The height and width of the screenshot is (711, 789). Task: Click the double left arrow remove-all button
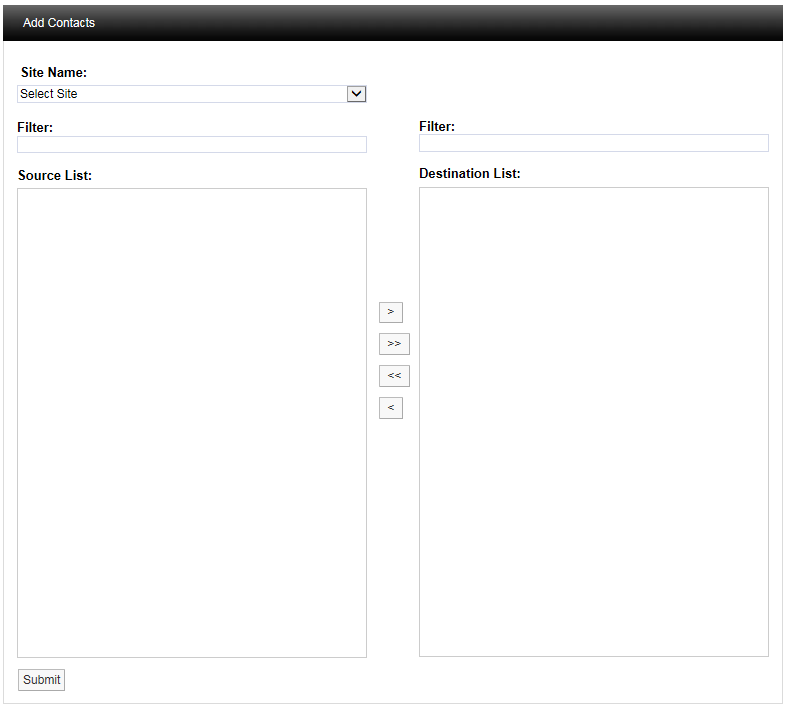coord(394,376)
